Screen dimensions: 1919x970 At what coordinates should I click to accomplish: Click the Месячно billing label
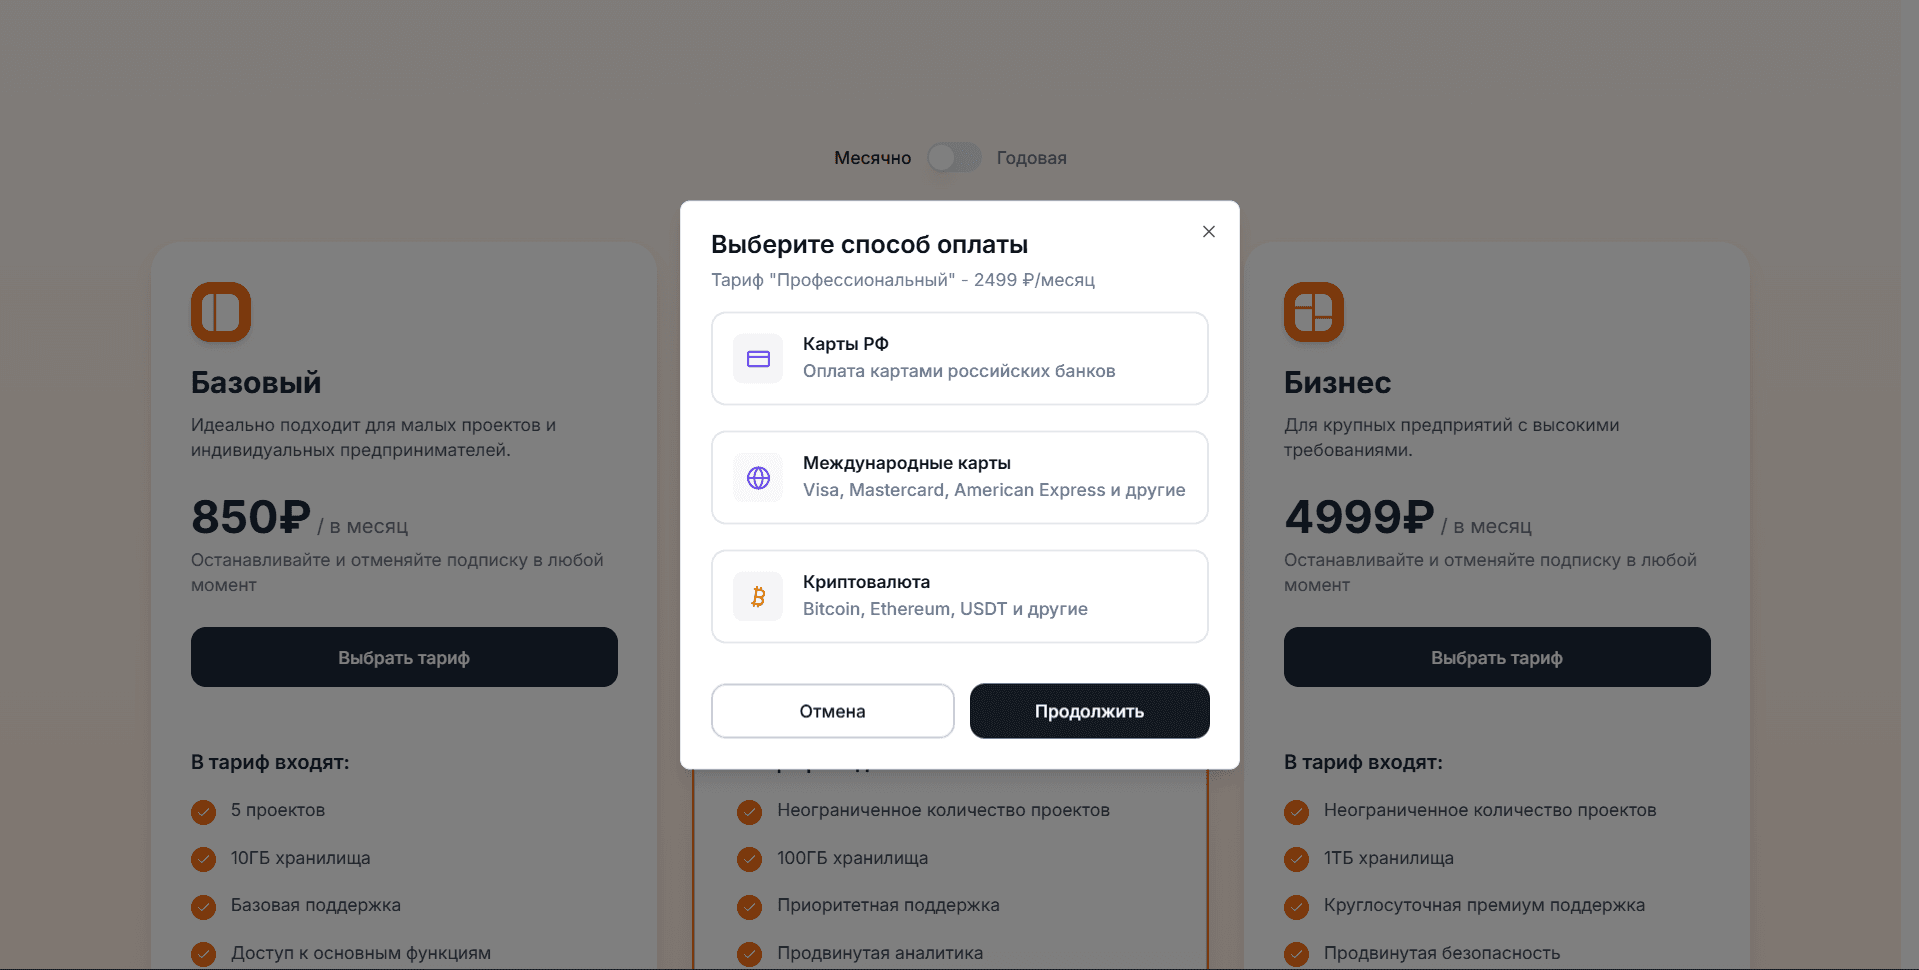(873, 158)
